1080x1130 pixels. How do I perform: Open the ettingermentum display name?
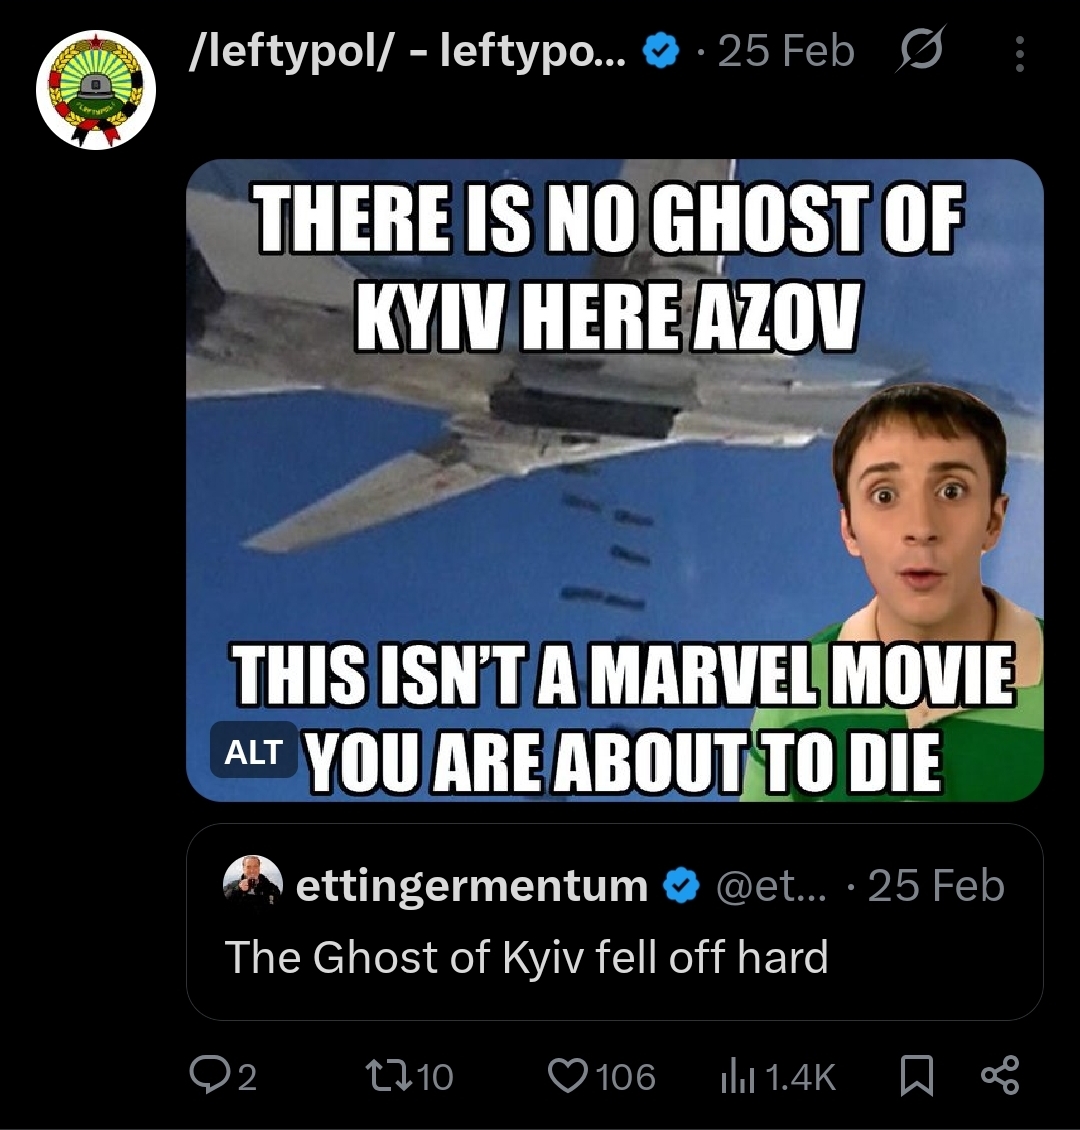click(x=472, y=886)
